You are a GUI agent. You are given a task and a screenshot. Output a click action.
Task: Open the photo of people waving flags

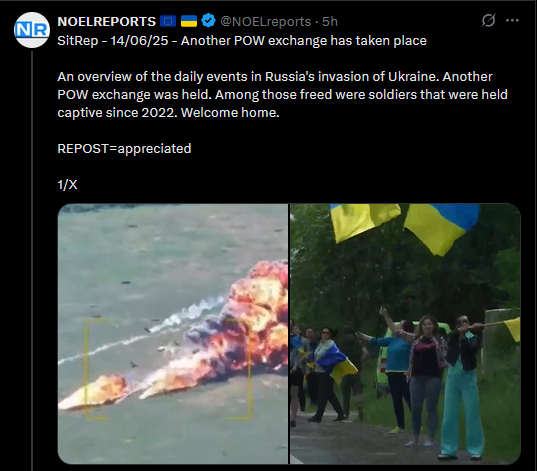point(405,334)
